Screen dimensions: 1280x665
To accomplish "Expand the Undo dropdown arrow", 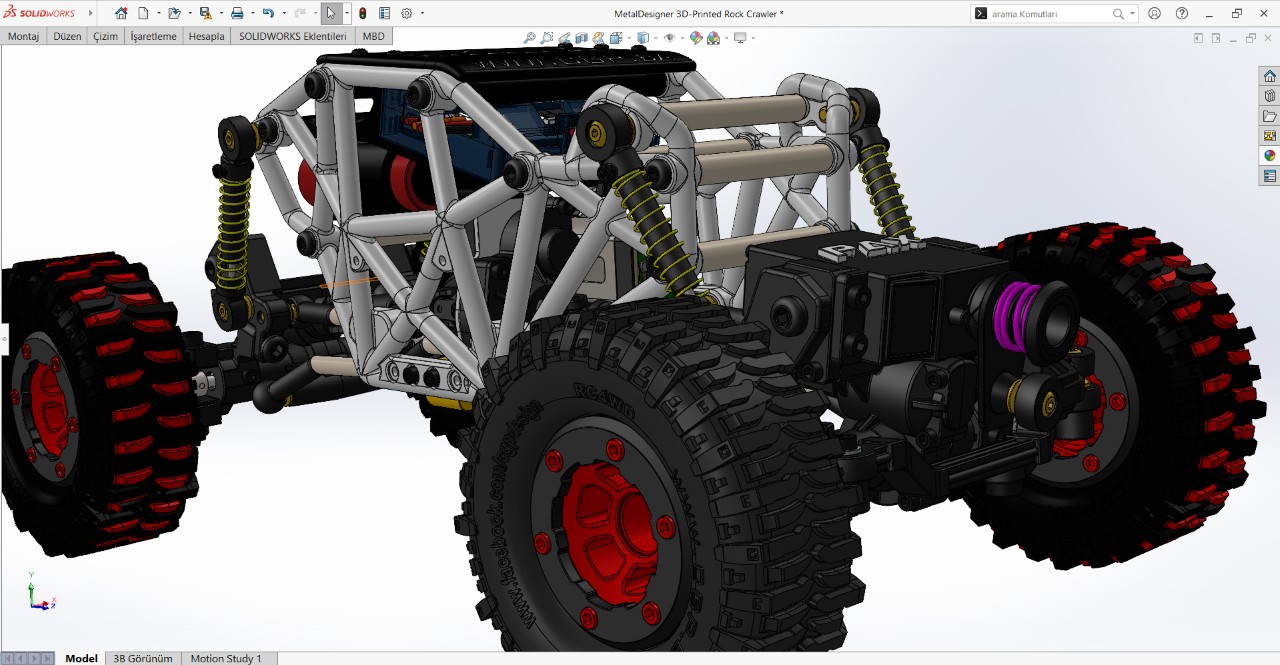I will pyautogui.click(x=283, y=13).
